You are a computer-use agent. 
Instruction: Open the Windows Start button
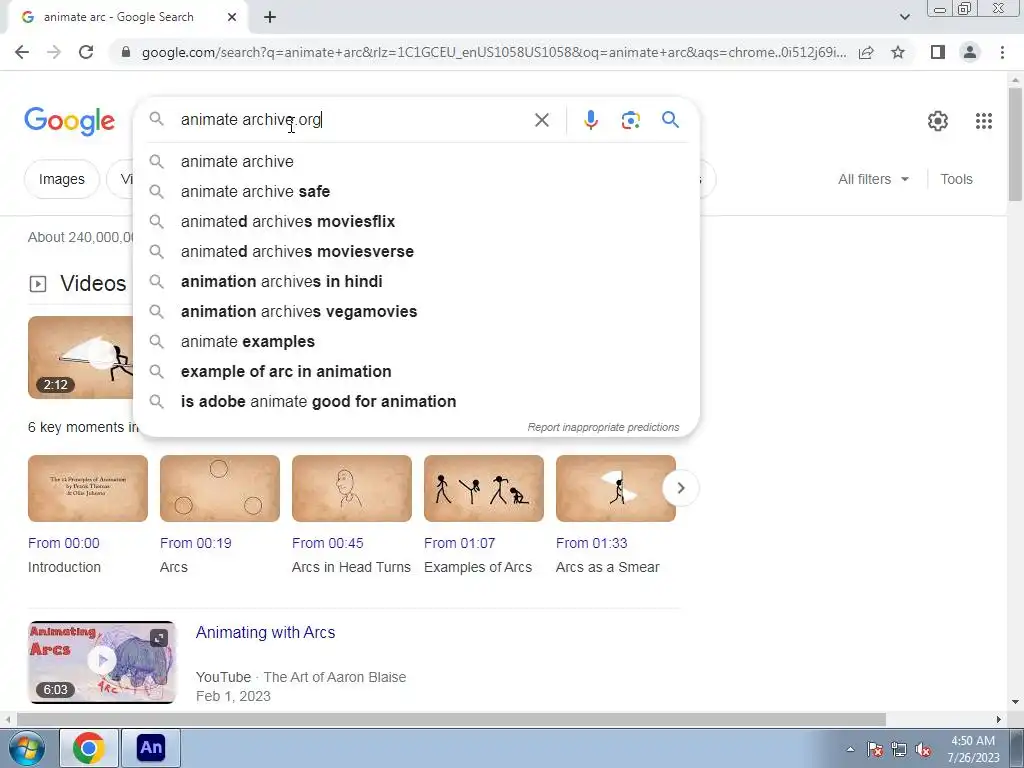click(25, 748)
